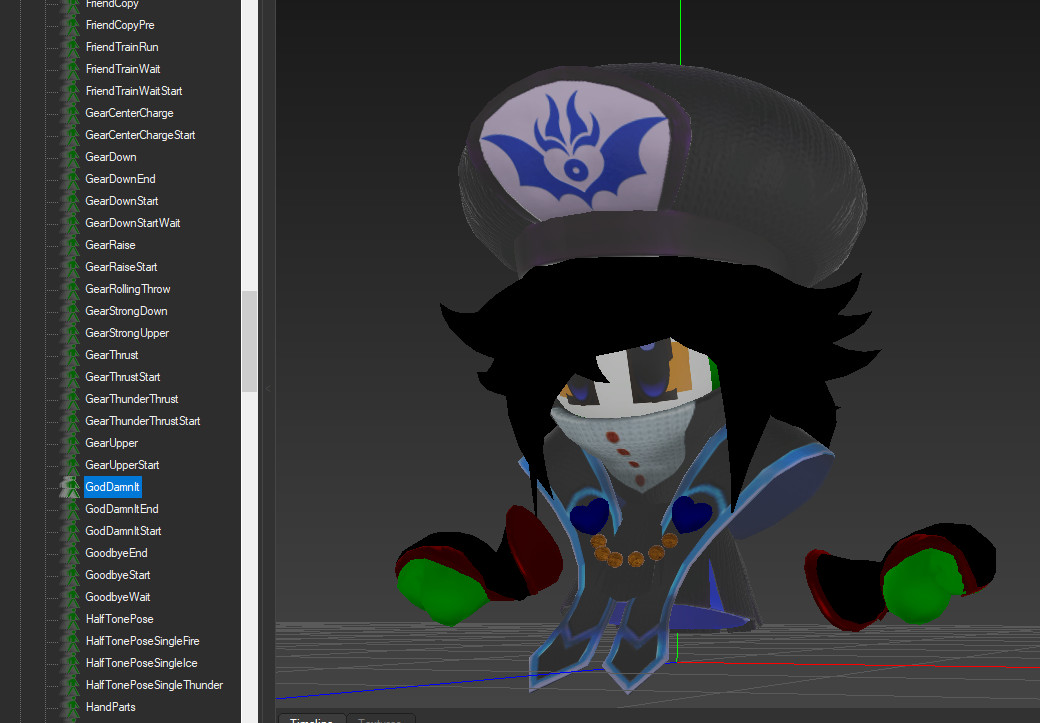Screen dimensions: 1040x723
Task: Click the animation list vertical scrollbar thumb
Action: [x=249, y=340]
